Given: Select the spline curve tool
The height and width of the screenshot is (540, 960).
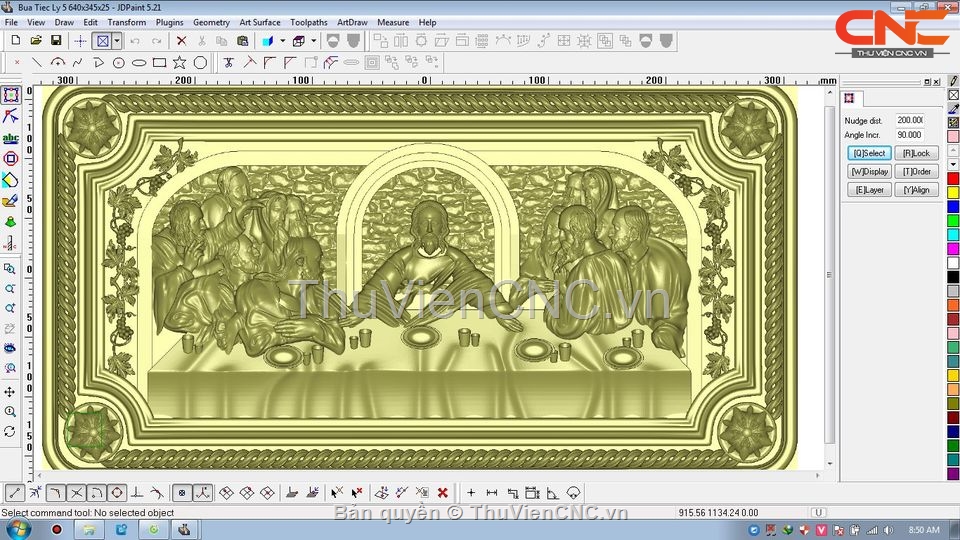Looking at the screenshot, I should (x=78, y=62).
